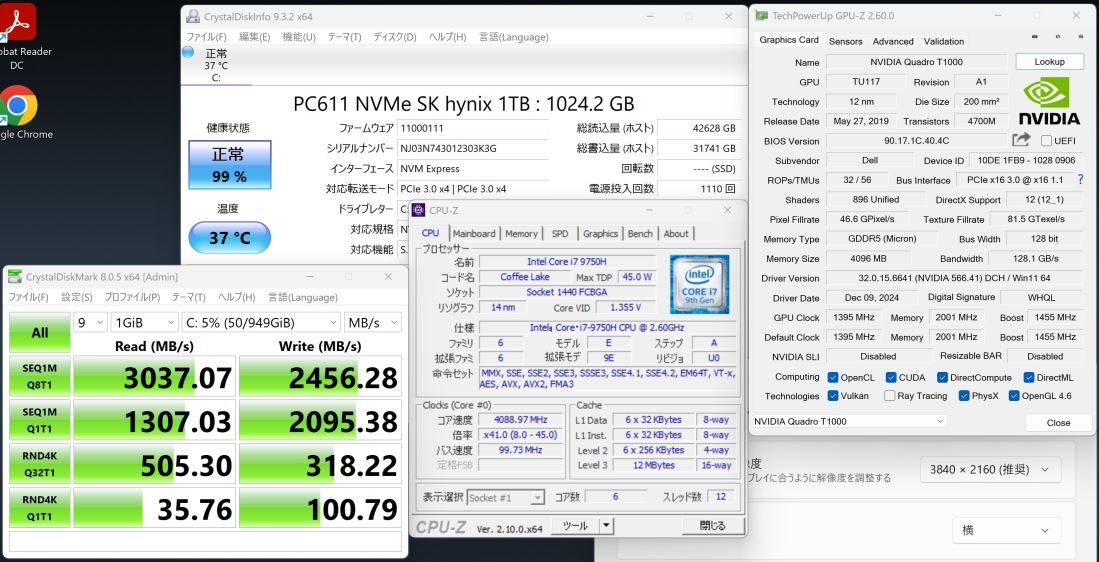Open the 横 display orientation dropdown
Viewport: 1099px width, 562px height.
click(x=1006, y=530)
